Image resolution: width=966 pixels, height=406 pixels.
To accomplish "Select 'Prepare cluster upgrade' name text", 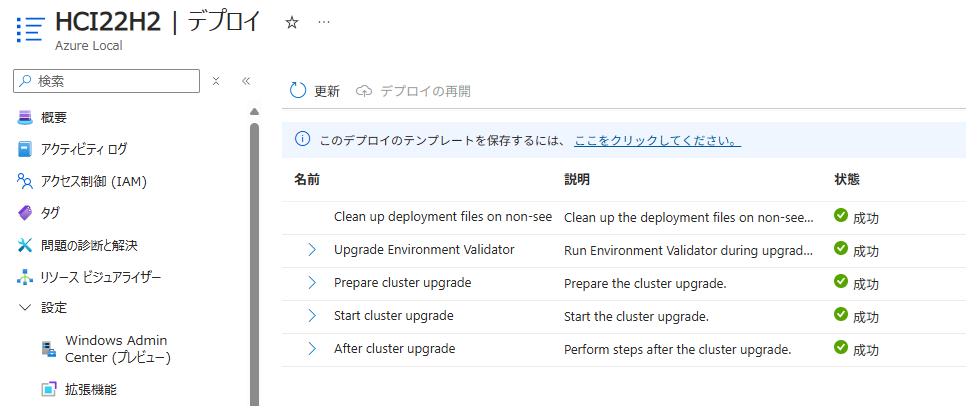I will click(402, 283).
